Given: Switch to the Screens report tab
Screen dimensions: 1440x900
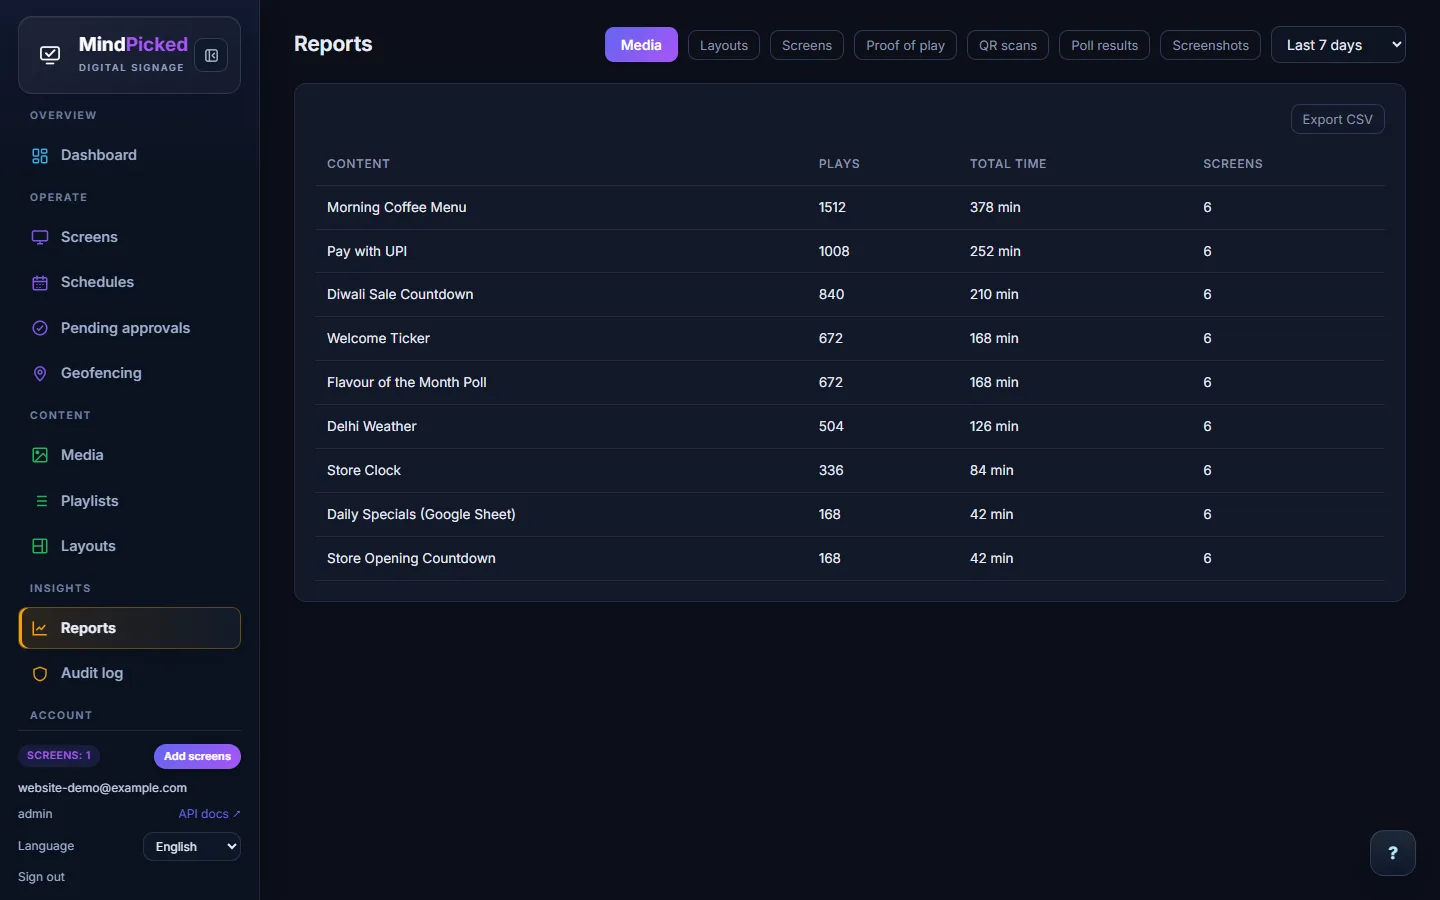Looking at the screenshot, I should coord(807,45).
